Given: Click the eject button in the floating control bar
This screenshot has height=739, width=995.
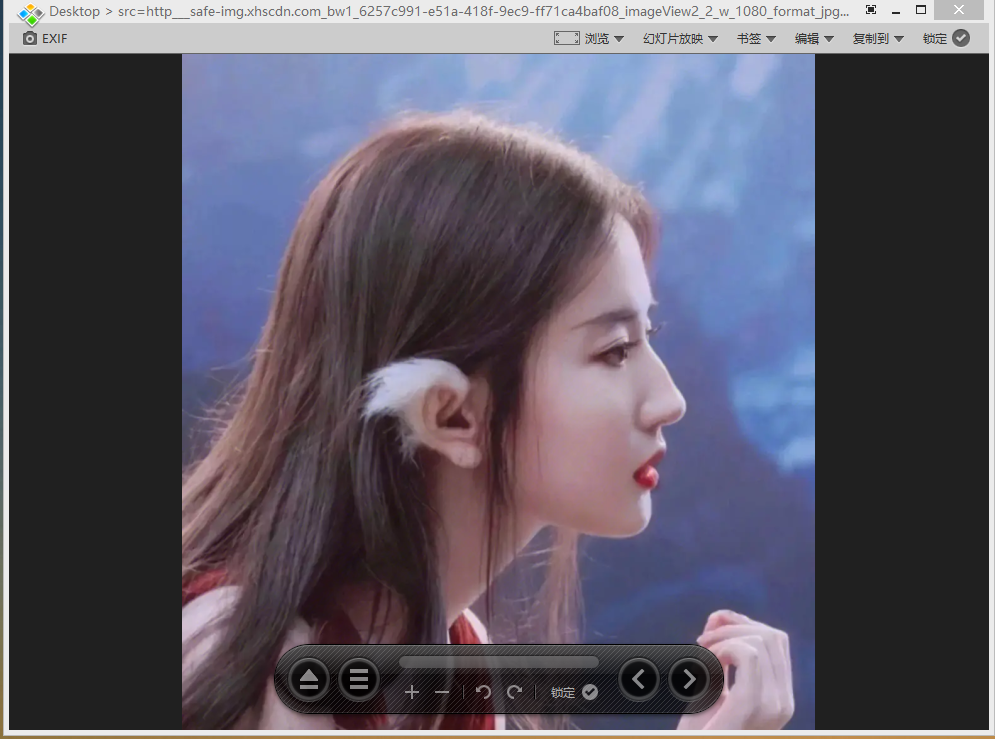Looking at the screenshot, I should click(x=309, y=679).
